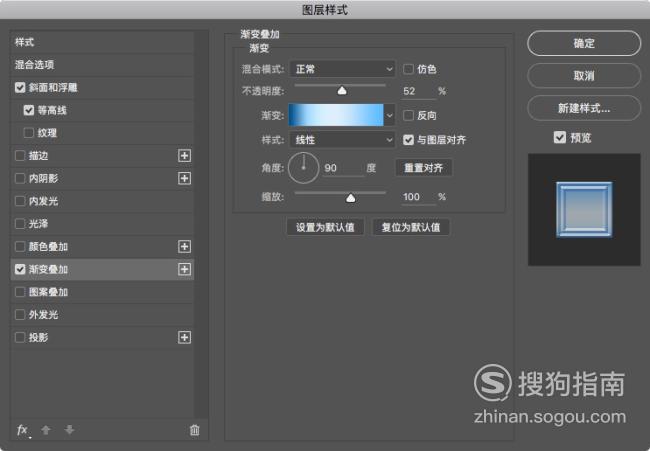Open the blue gradient swatch editor
The image size is (650, 451).
click(336, 115)
